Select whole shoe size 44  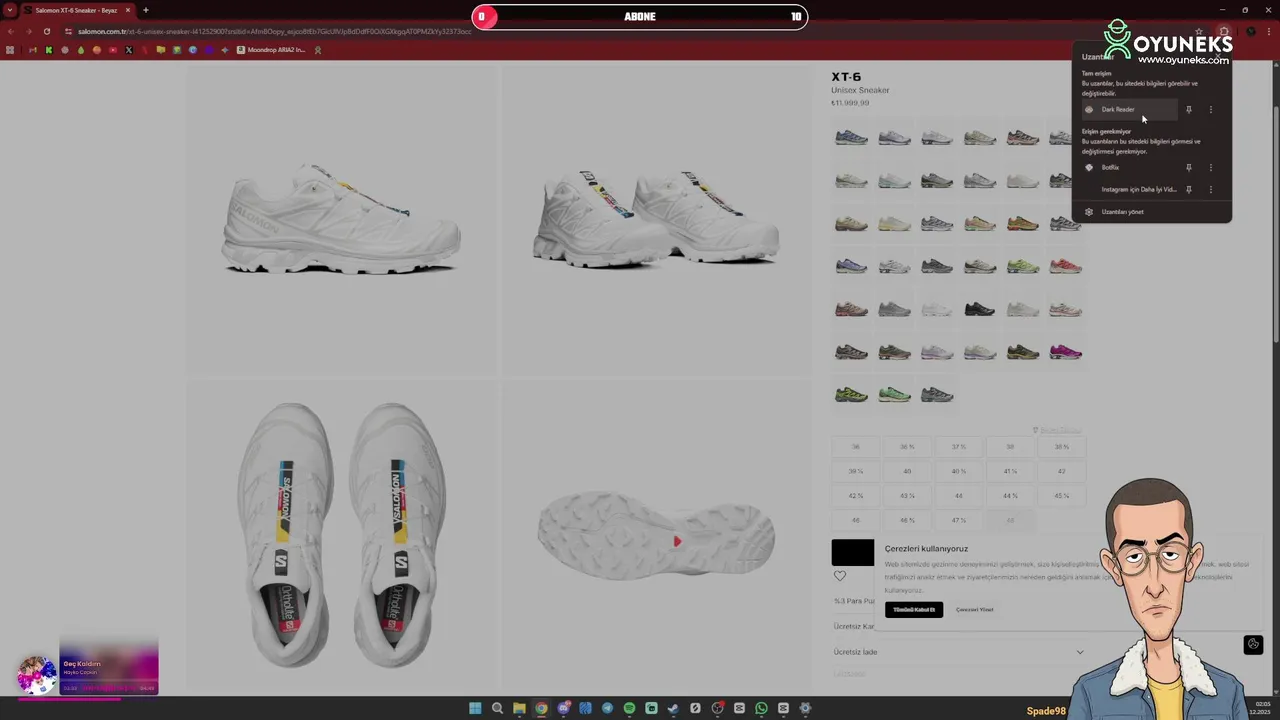pos(958,496)
